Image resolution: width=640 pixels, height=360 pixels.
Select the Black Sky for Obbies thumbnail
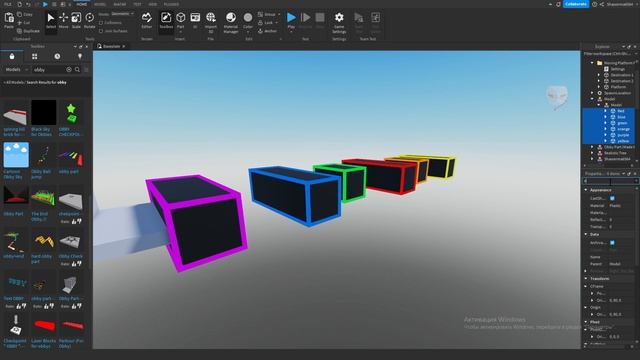point(44,112)
